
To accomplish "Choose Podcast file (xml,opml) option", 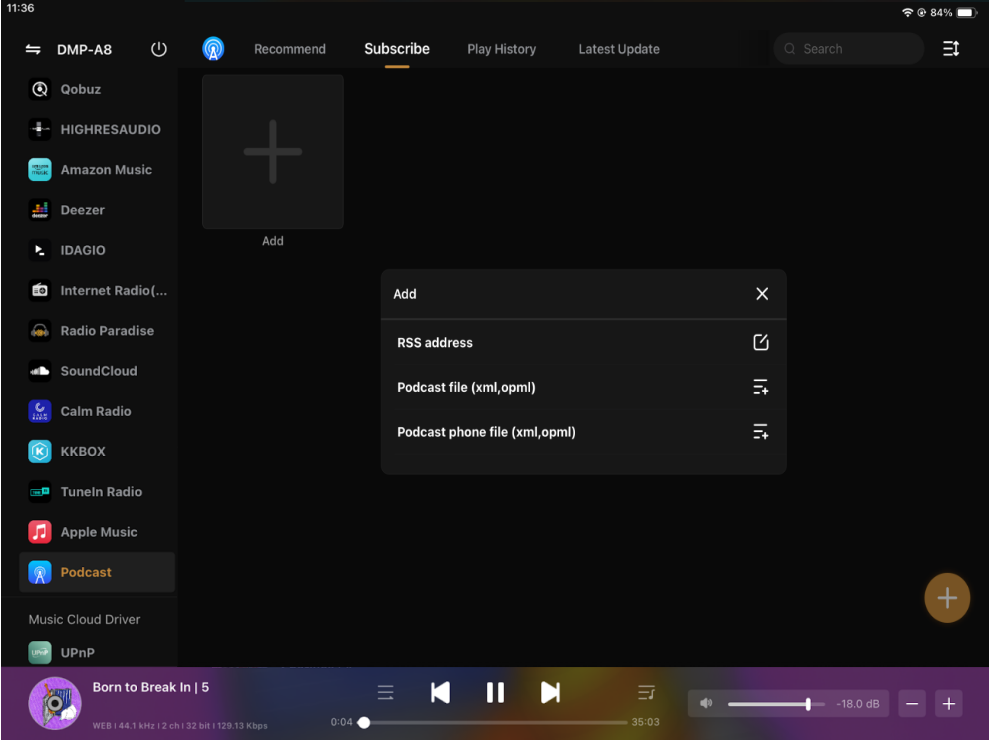I will point(583,387).
